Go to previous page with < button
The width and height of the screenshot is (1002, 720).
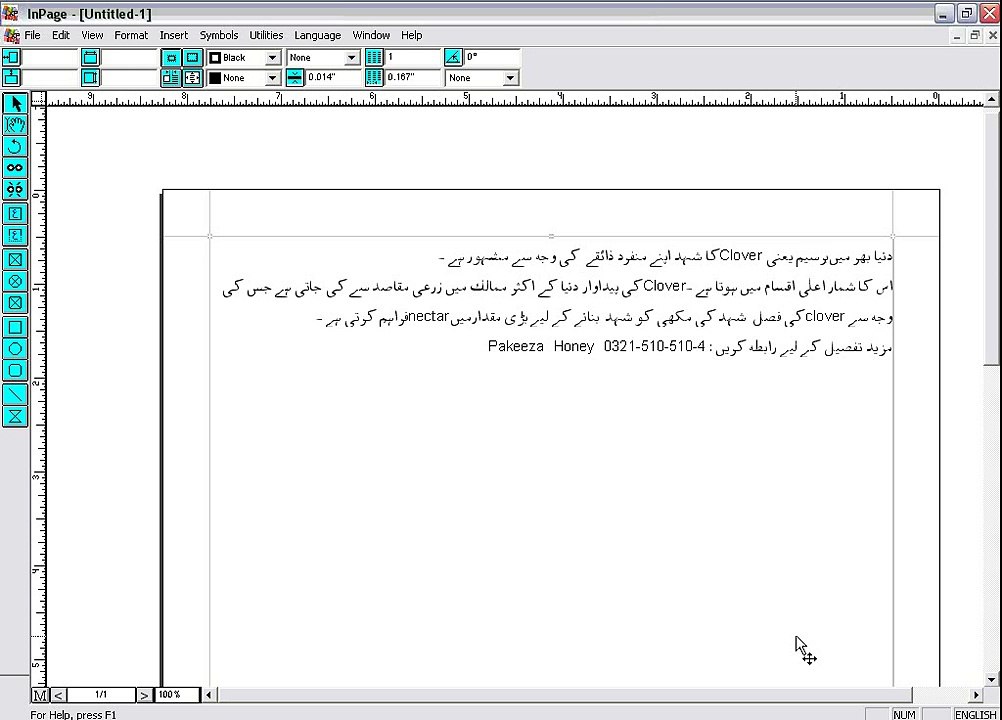pos(58,695)
